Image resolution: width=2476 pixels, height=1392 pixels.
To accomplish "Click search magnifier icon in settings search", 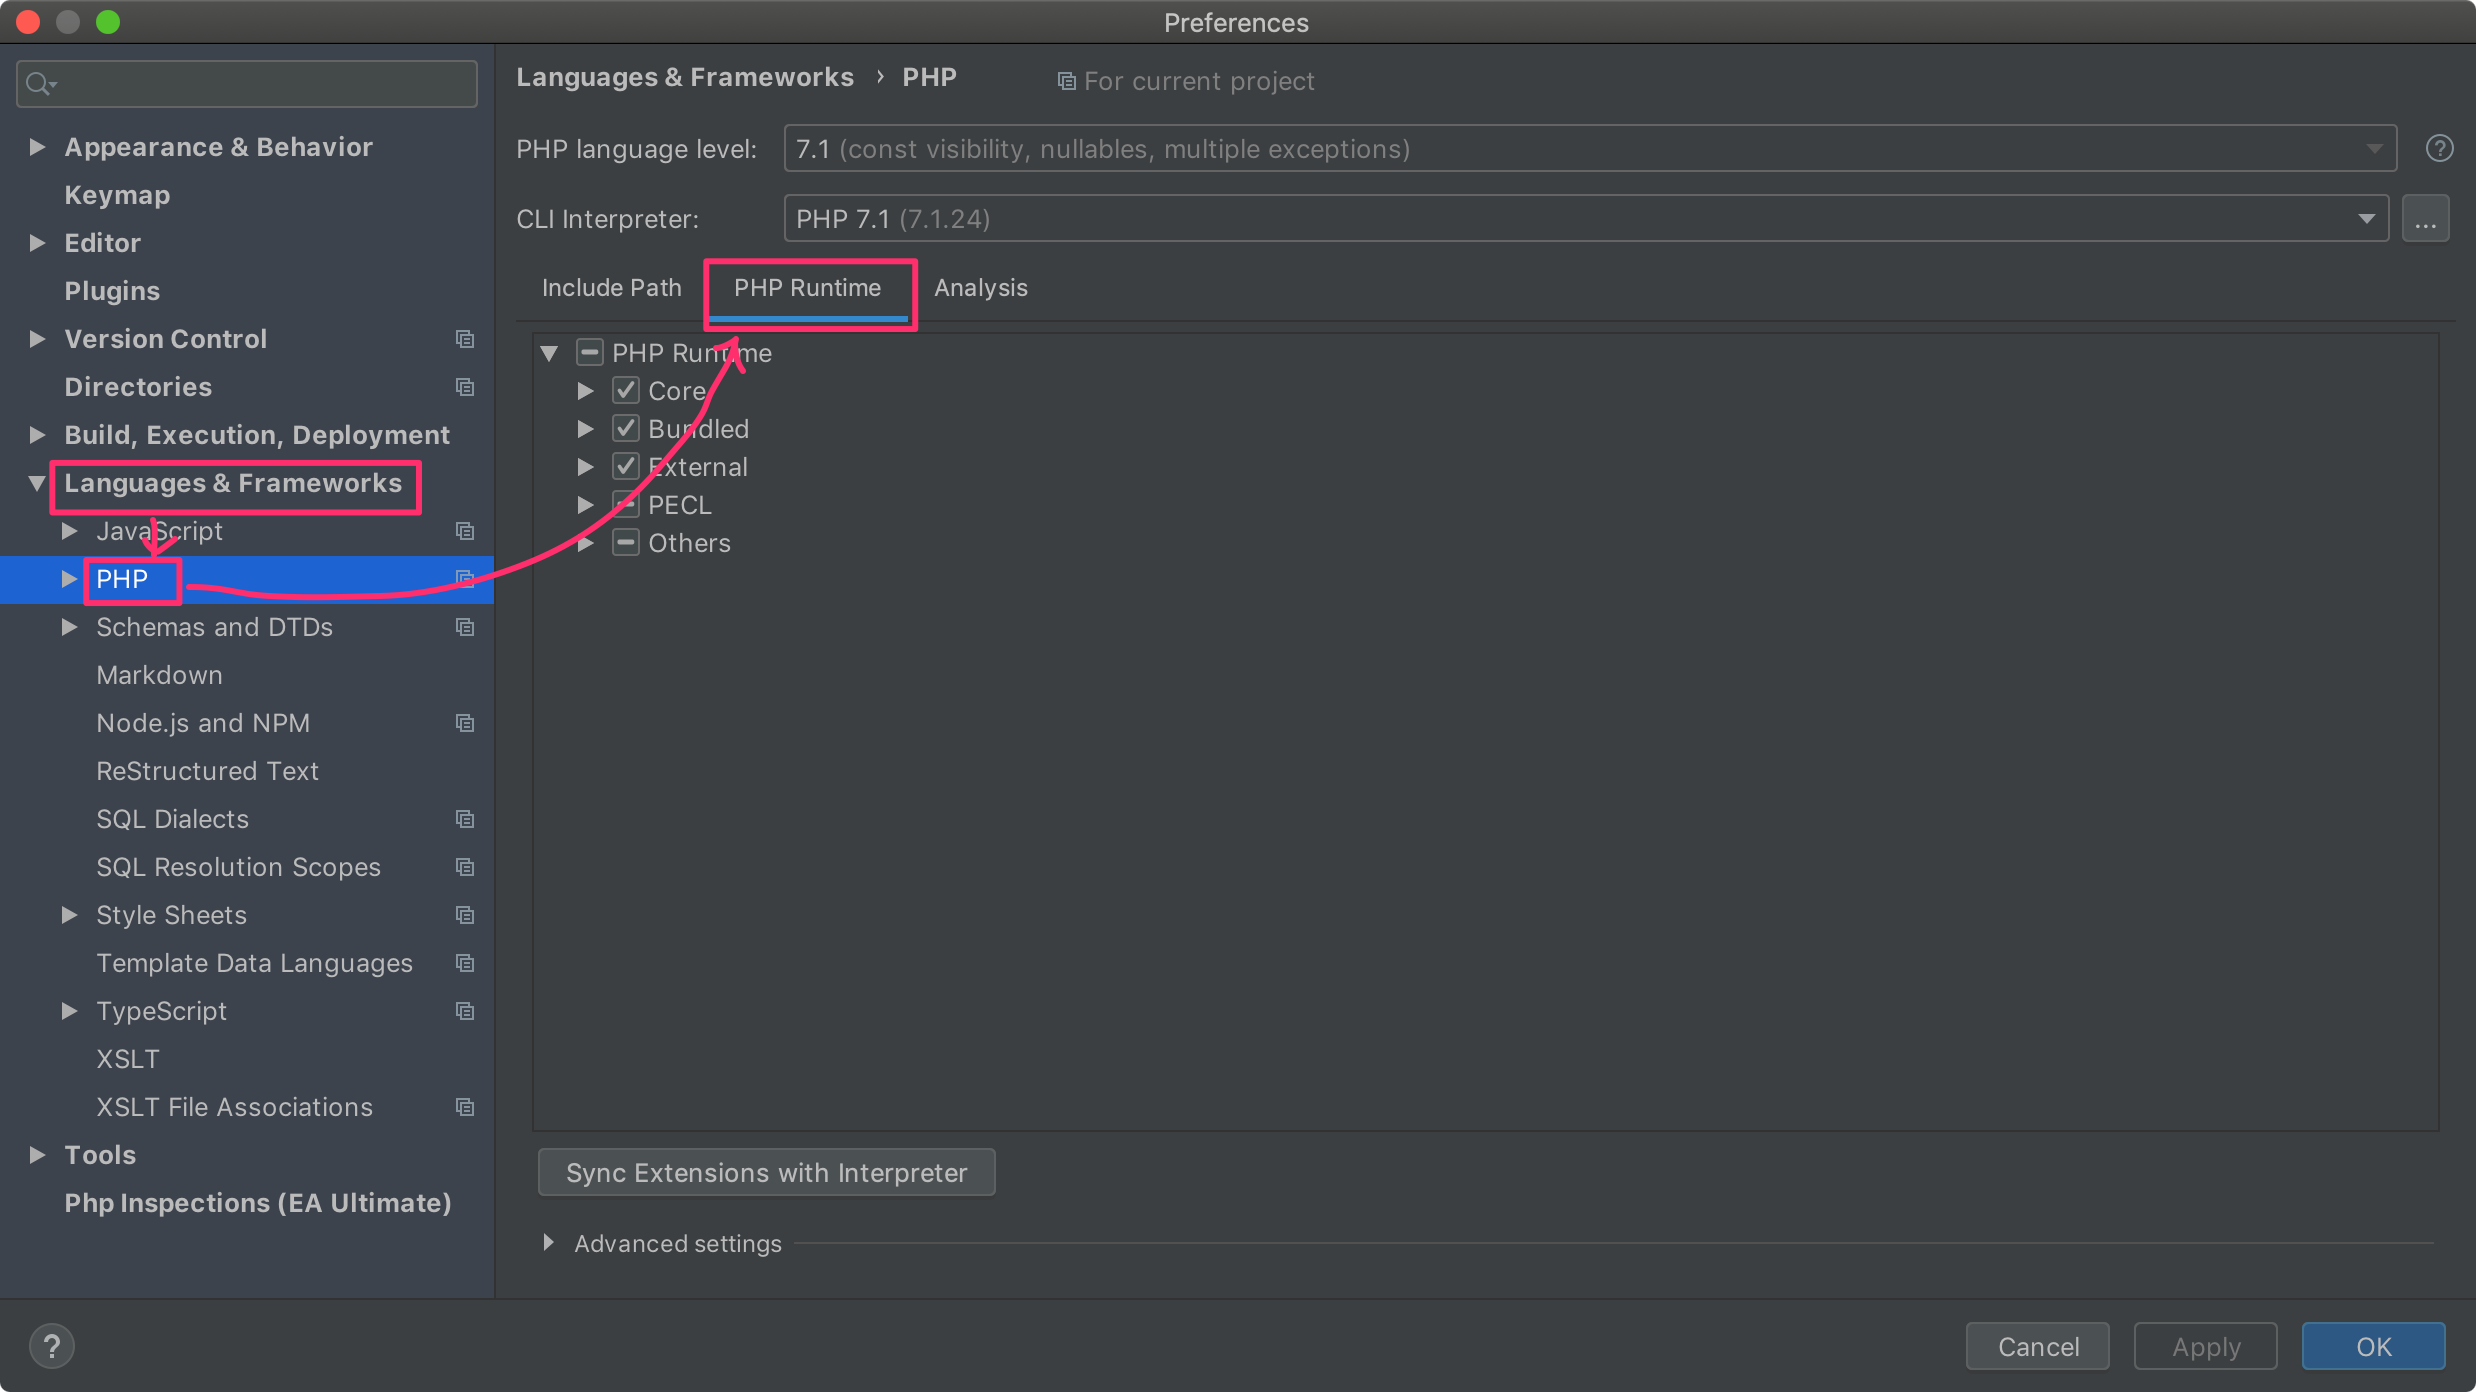I will pyautogui.click(x=39, y=84).
